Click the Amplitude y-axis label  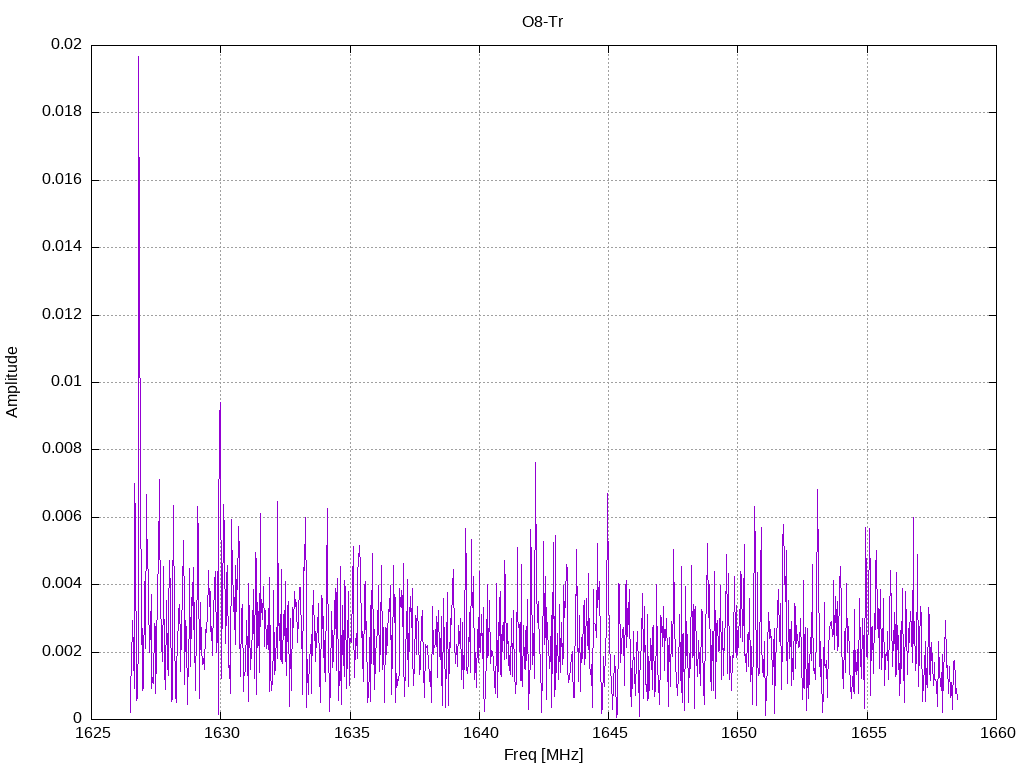pos(13,382)
